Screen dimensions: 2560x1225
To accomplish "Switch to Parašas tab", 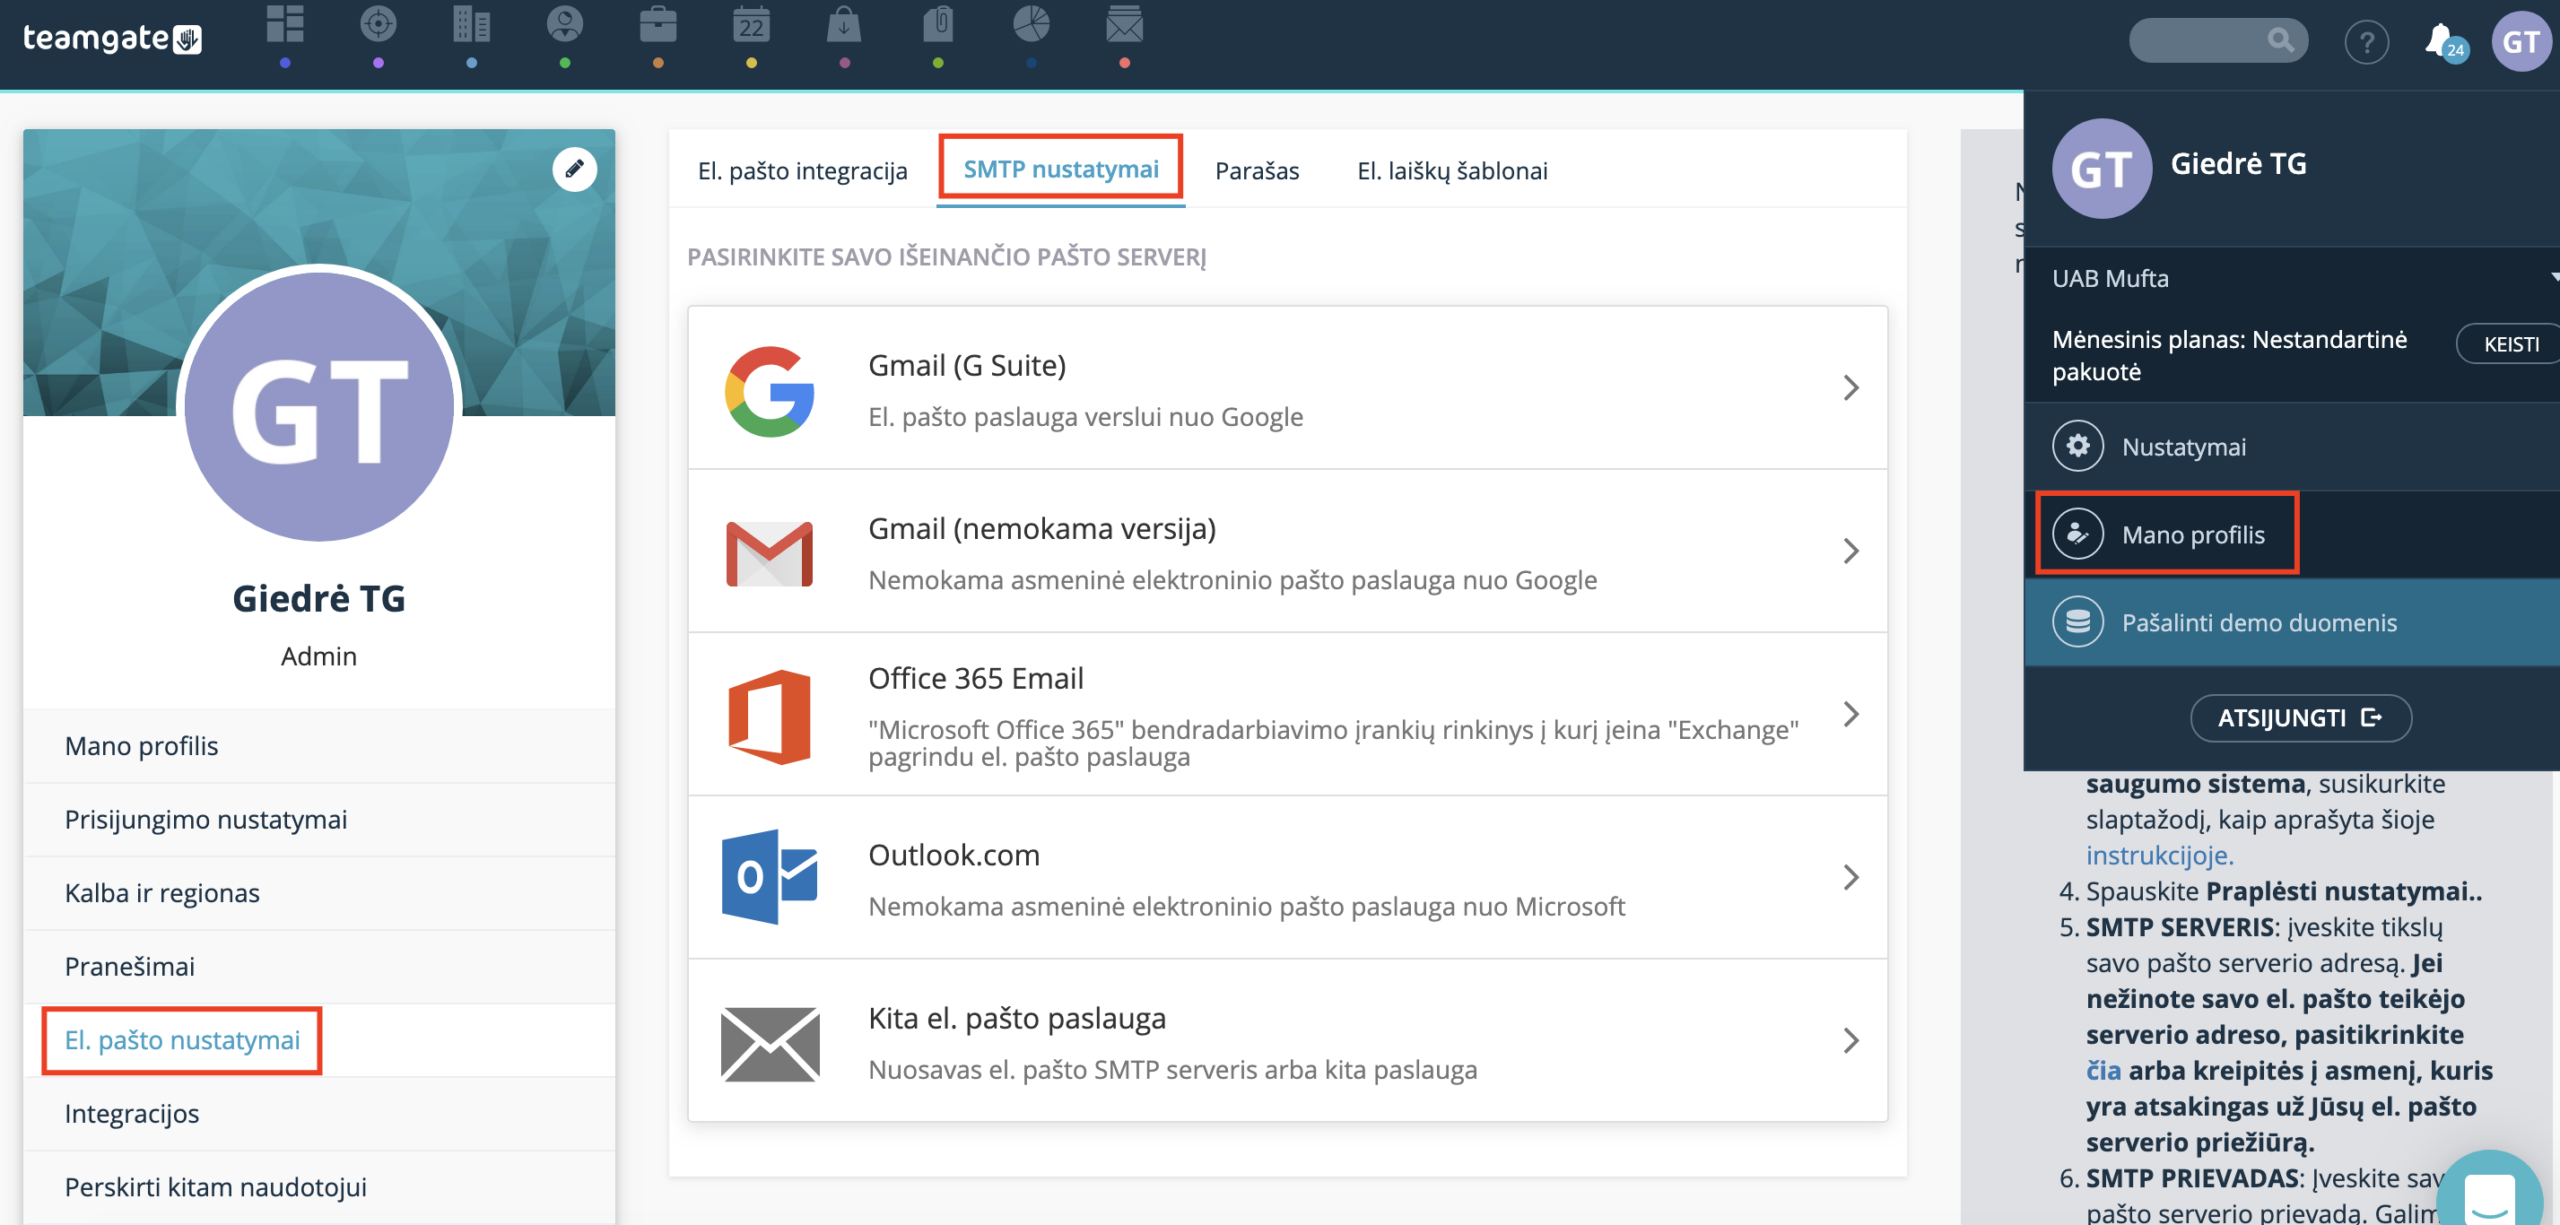I will [x=1257, y=171].
